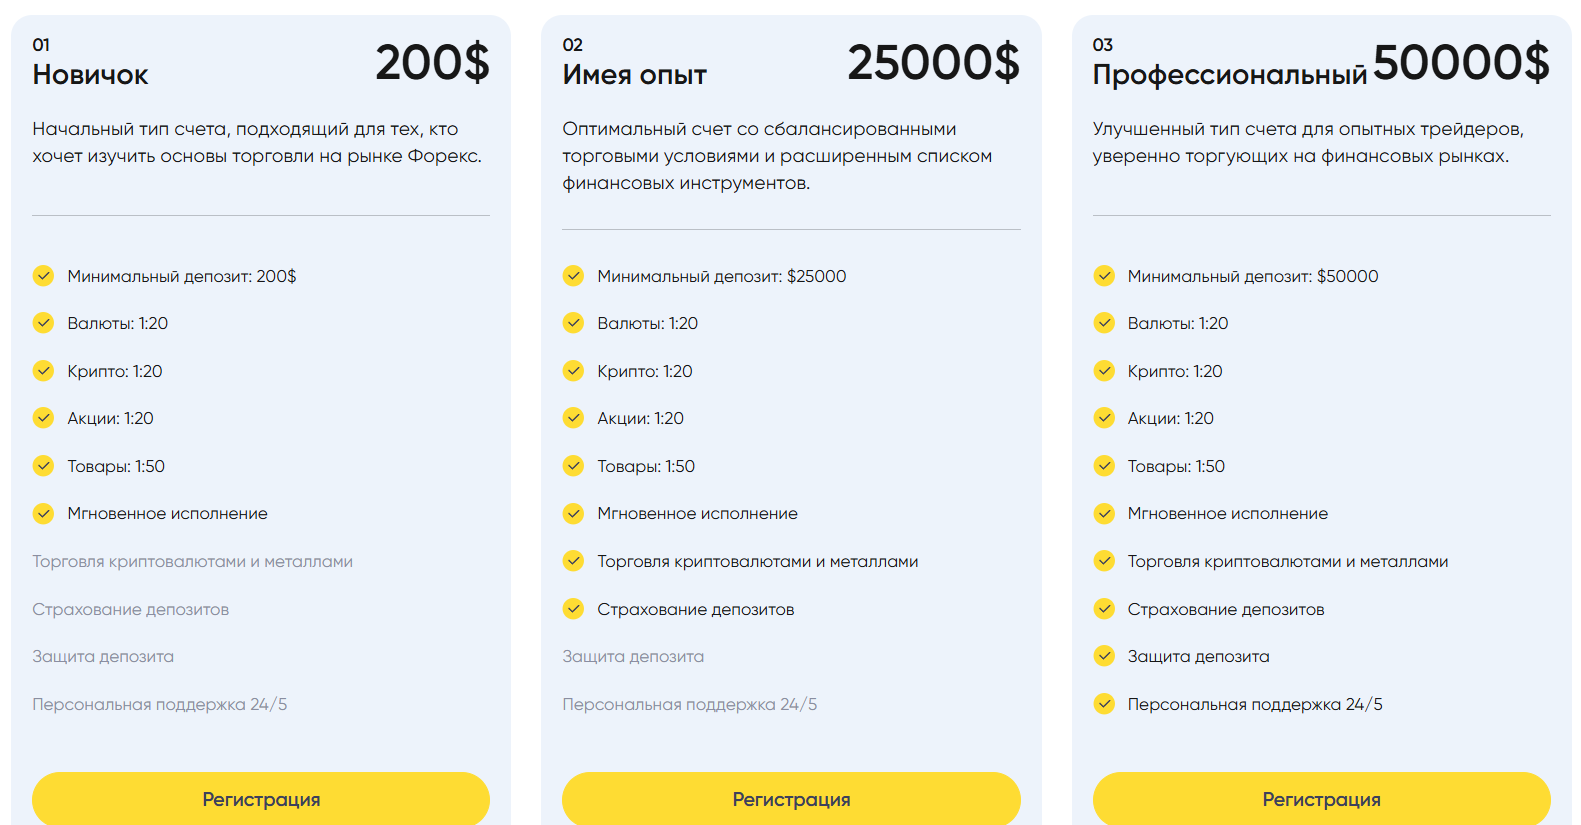The height and width of the screenshot is (825, 1581).
Task: Click checkmark beside Персональная поддержка 24/5 in Профессиональный
Action: 1104,703
